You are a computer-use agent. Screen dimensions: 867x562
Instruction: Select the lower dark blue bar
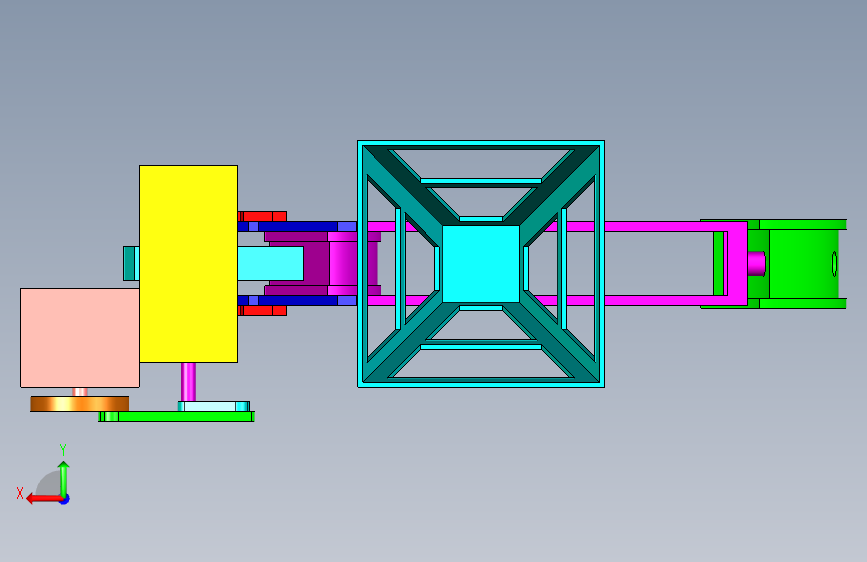click(x=297, y=300)
